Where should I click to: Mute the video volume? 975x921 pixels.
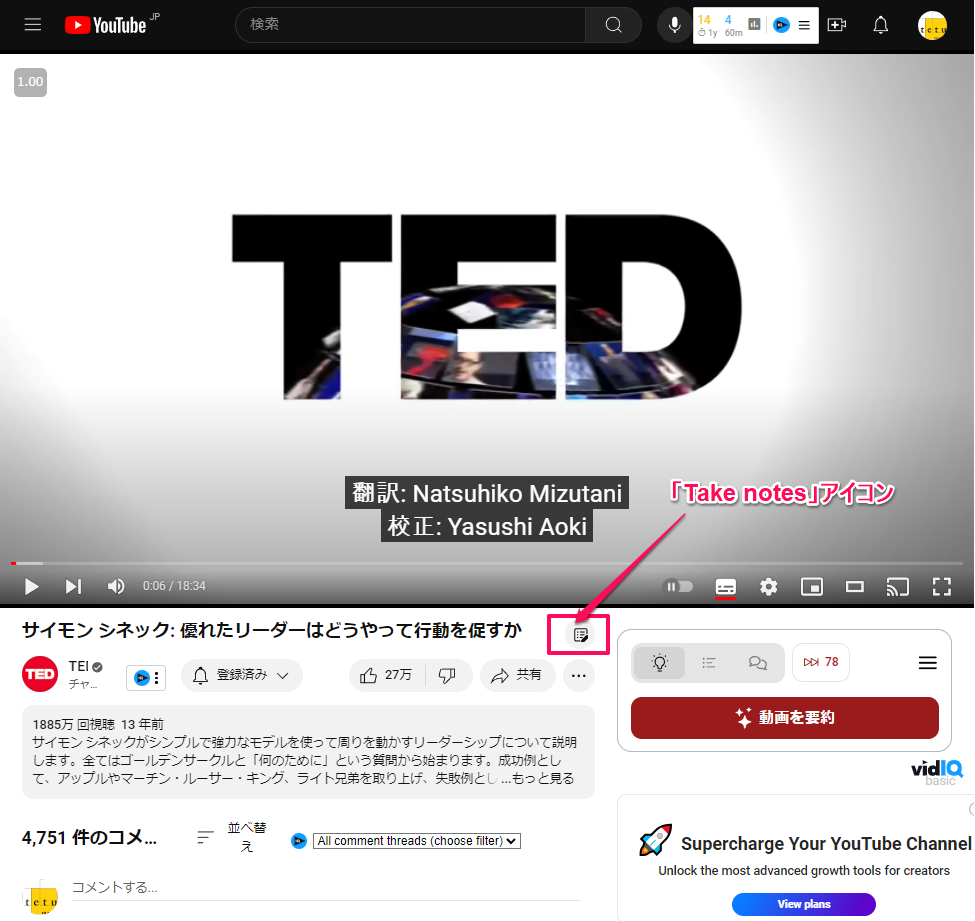point(116,586)
